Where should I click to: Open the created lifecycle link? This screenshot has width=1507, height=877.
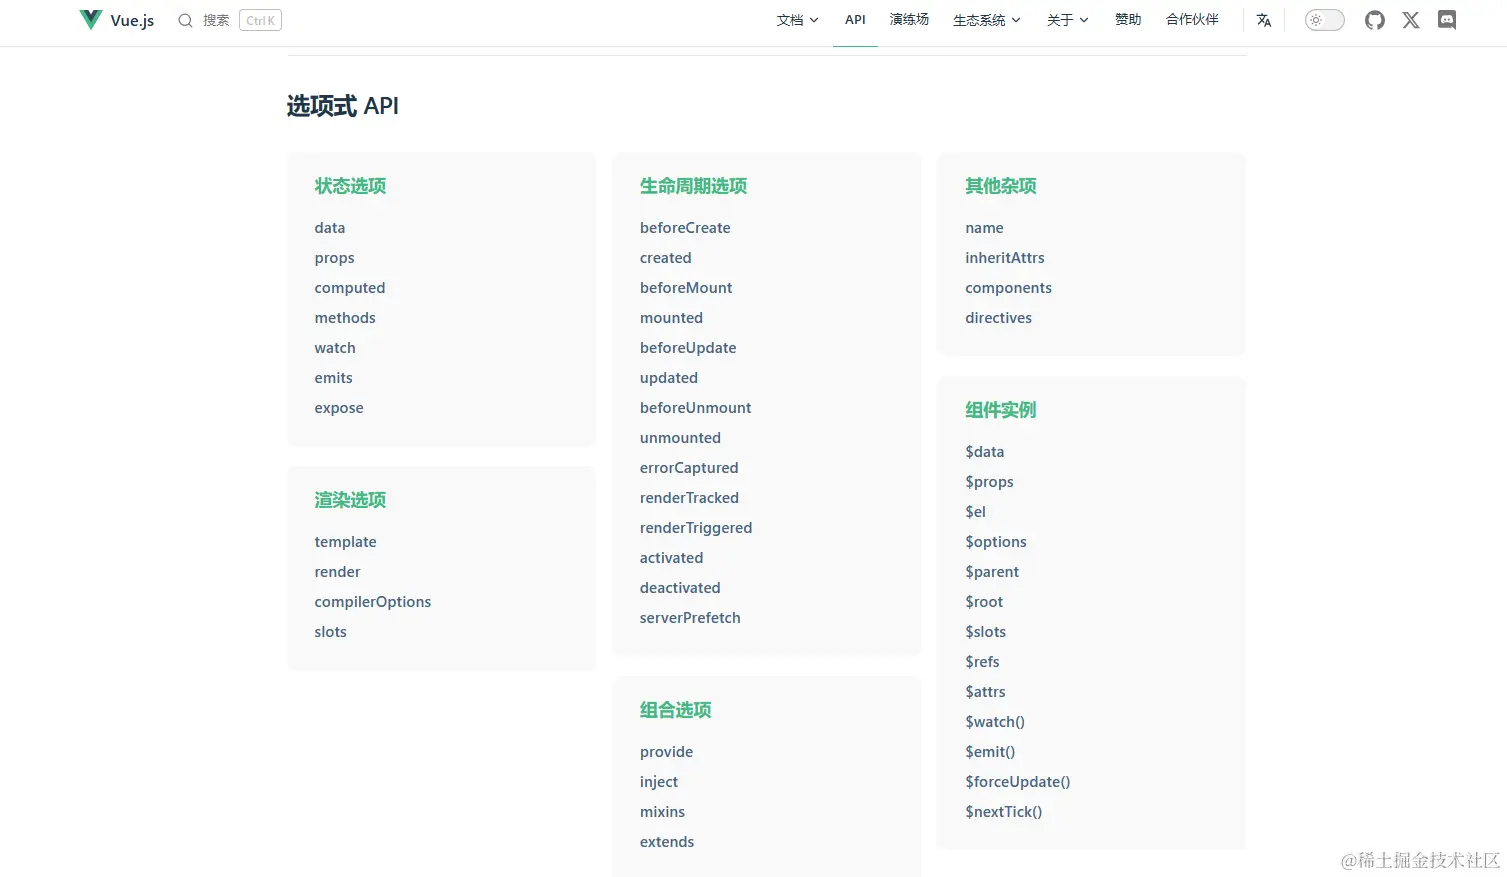tap(665, 258)
